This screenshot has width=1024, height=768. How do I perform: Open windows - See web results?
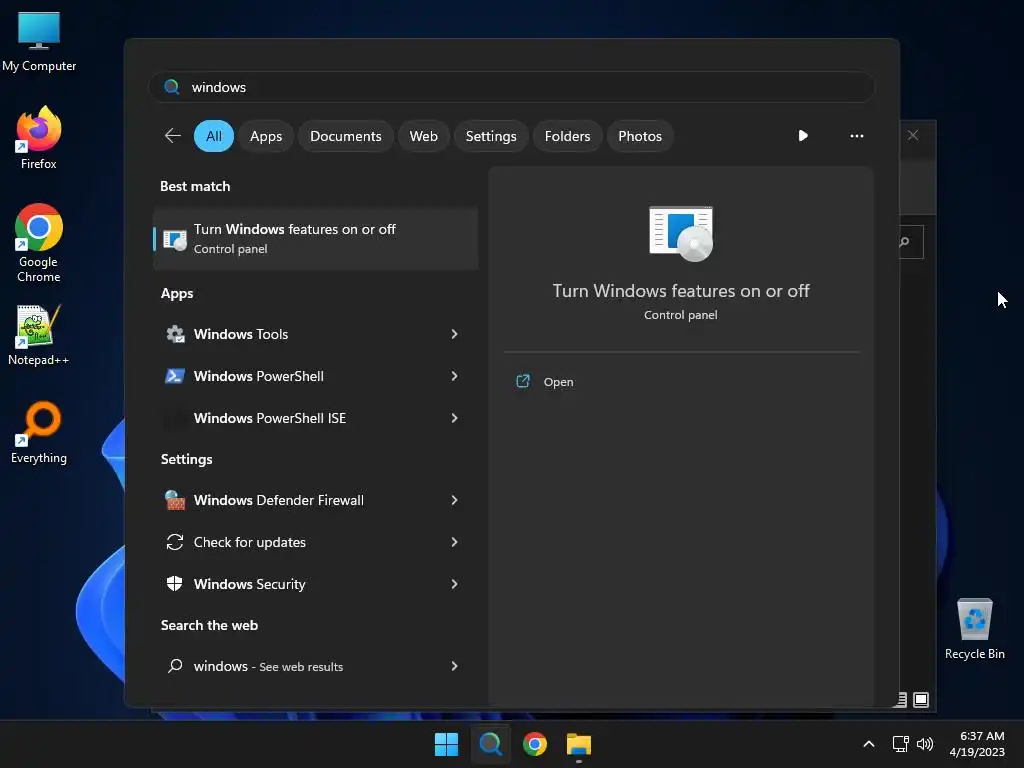tap(315, 666)
